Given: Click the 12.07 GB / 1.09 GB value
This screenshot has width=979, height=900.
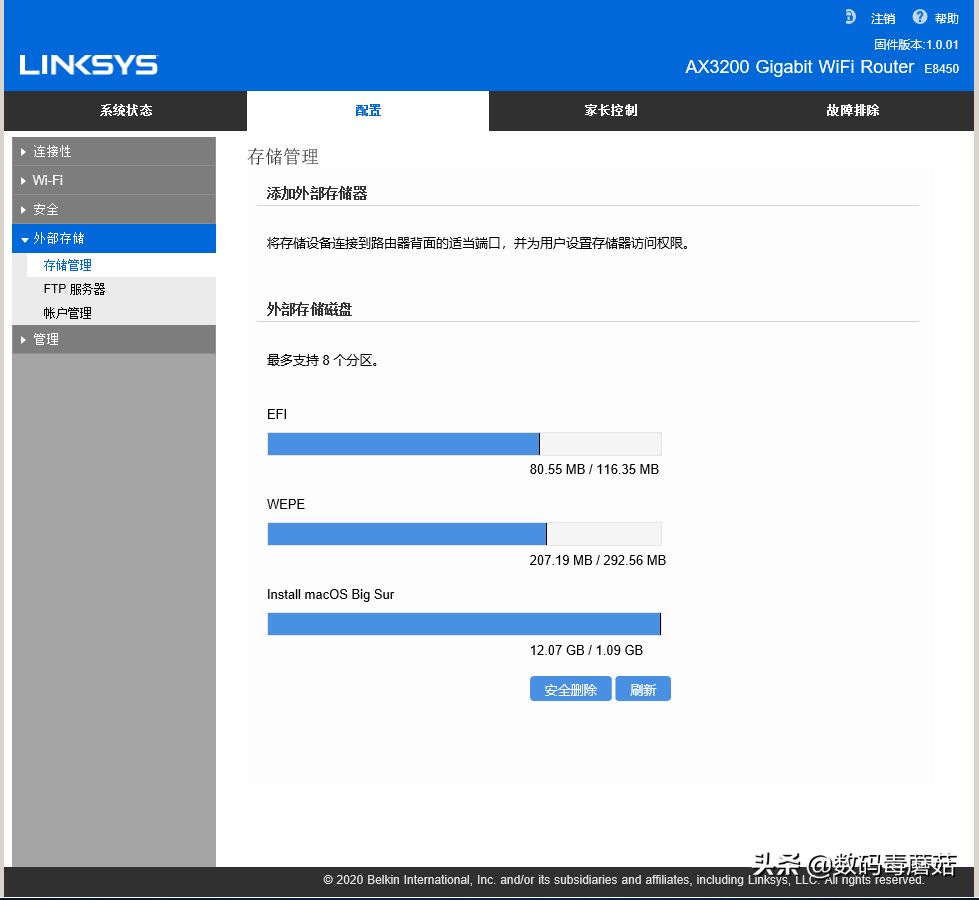Looking at the screenshot, I should pyautogui.click(x=586, y=650).
